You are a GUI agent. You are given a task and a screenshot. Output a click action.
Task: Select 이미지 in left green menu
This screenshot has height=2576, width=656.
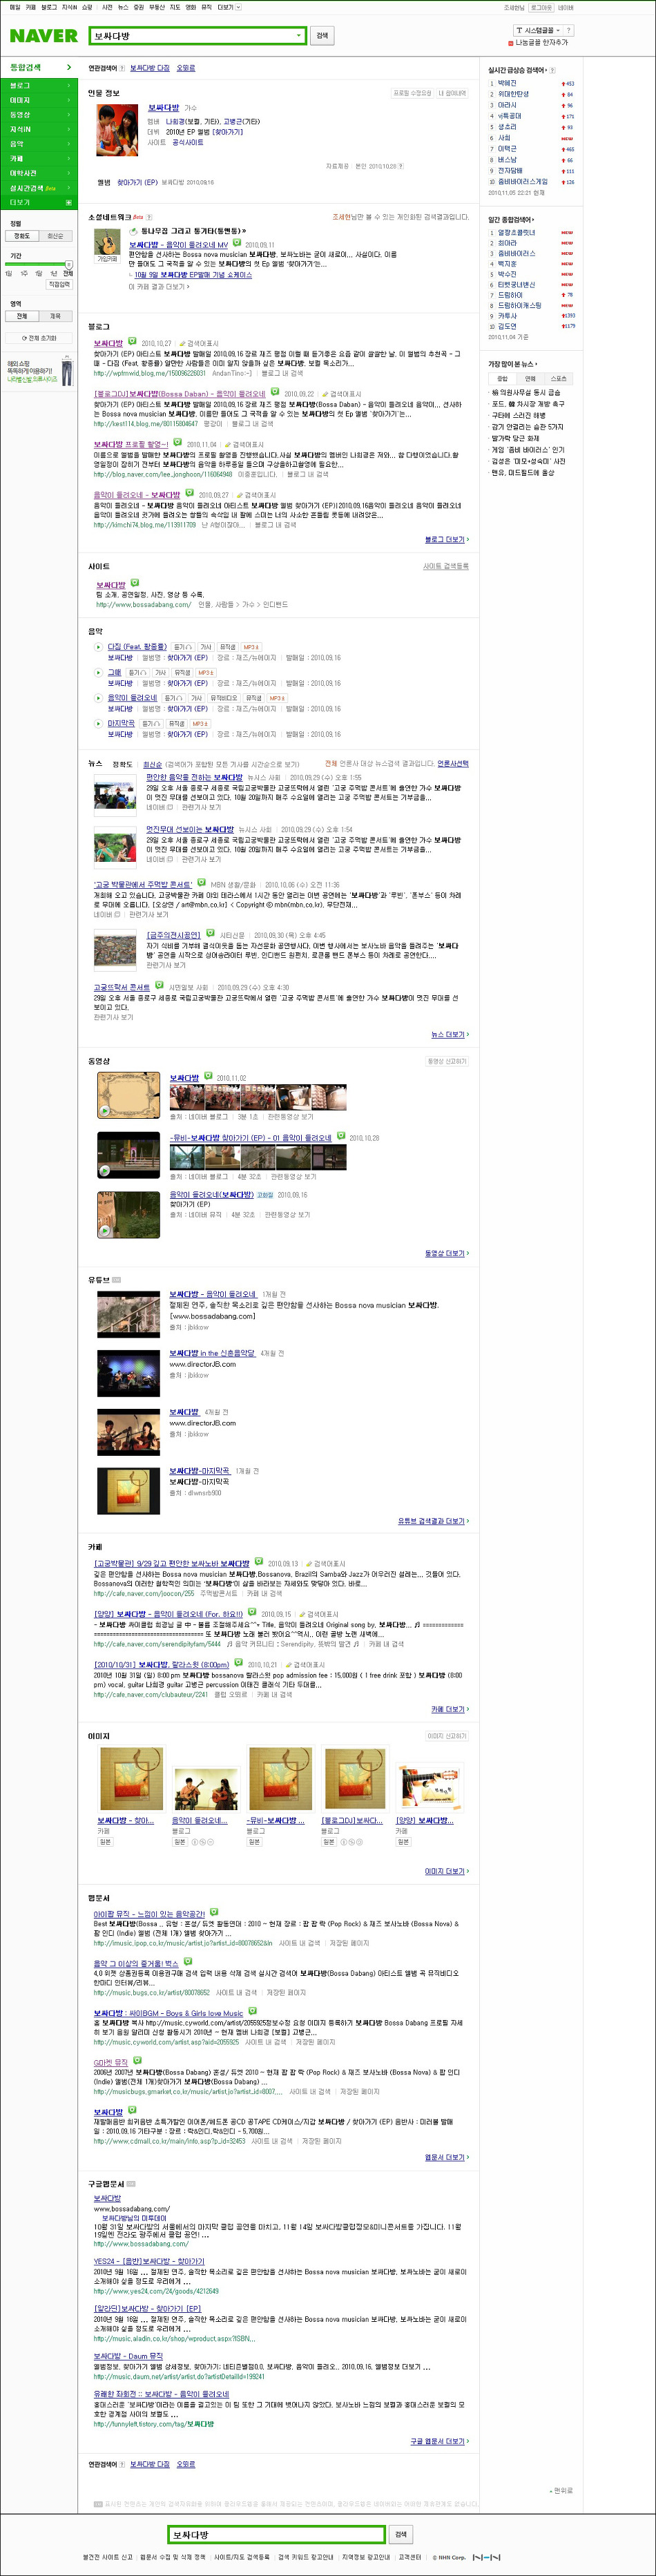click(x=37, y=100)
